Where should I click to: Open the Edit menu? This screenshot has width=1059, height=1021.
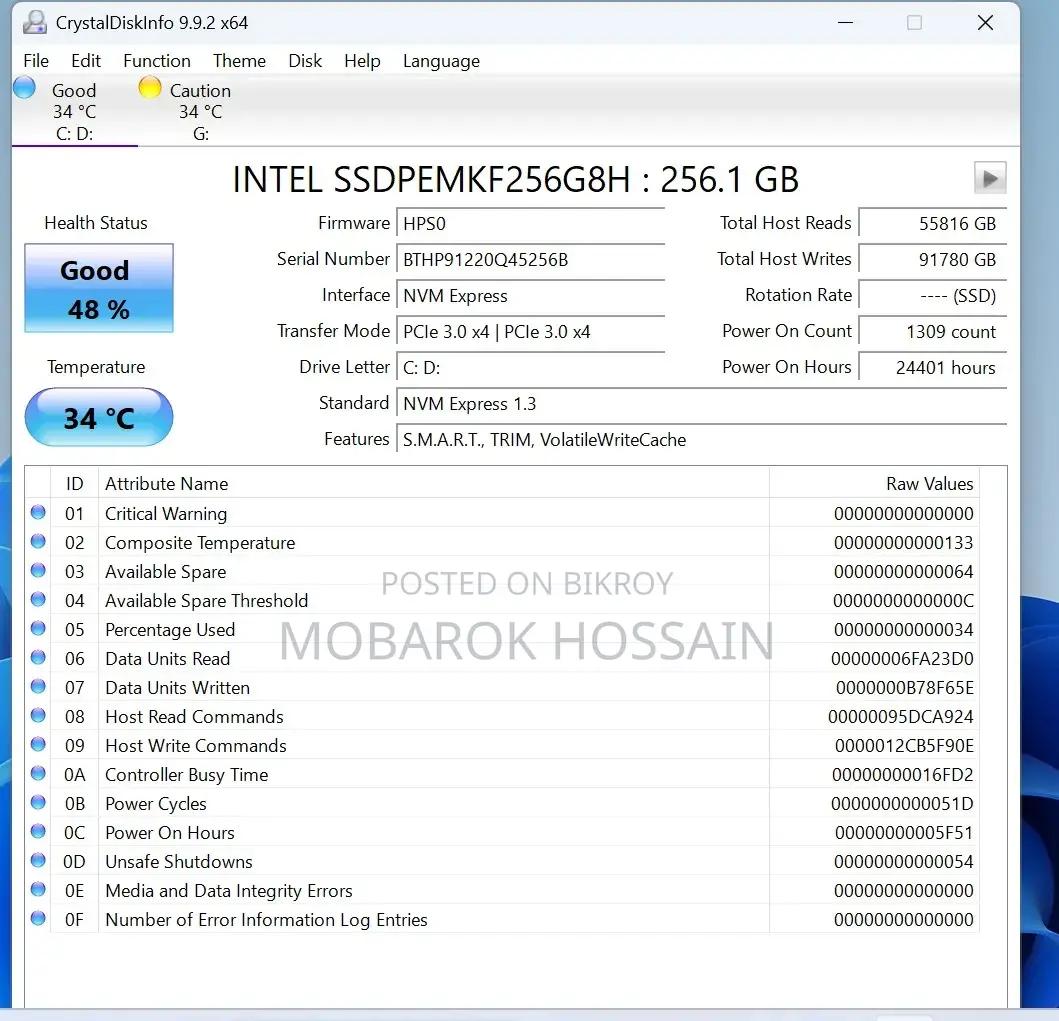click(86, 61)
